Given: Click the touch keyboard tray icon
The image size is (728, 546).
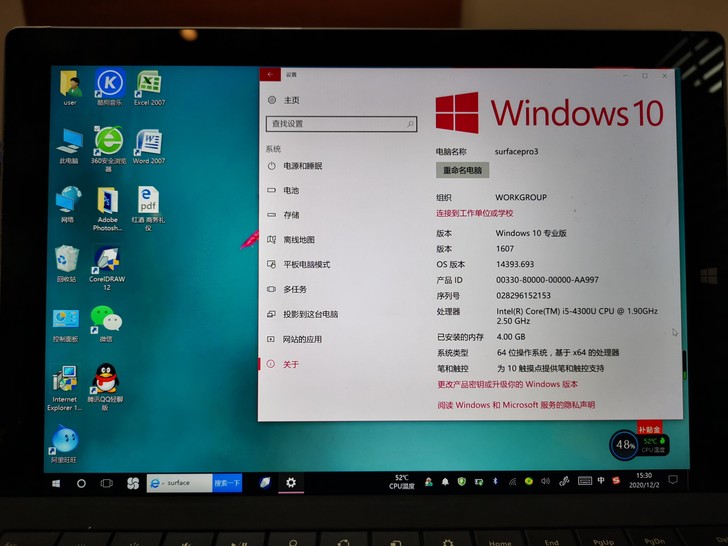Looking at the screenshot, I should 585,481.
